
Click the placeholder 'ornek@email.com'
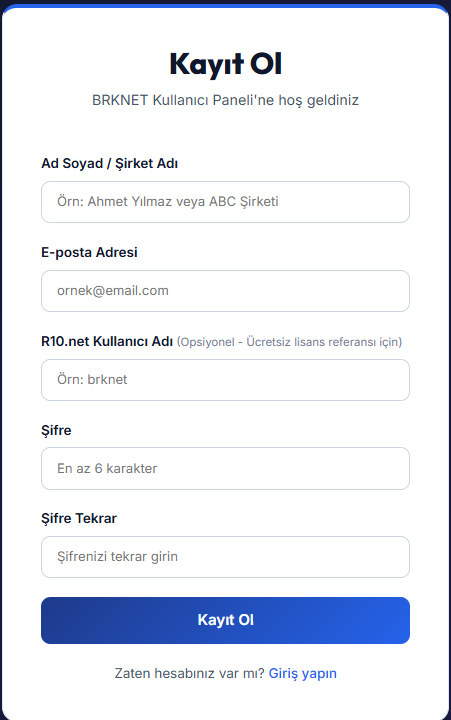[113, 291]
